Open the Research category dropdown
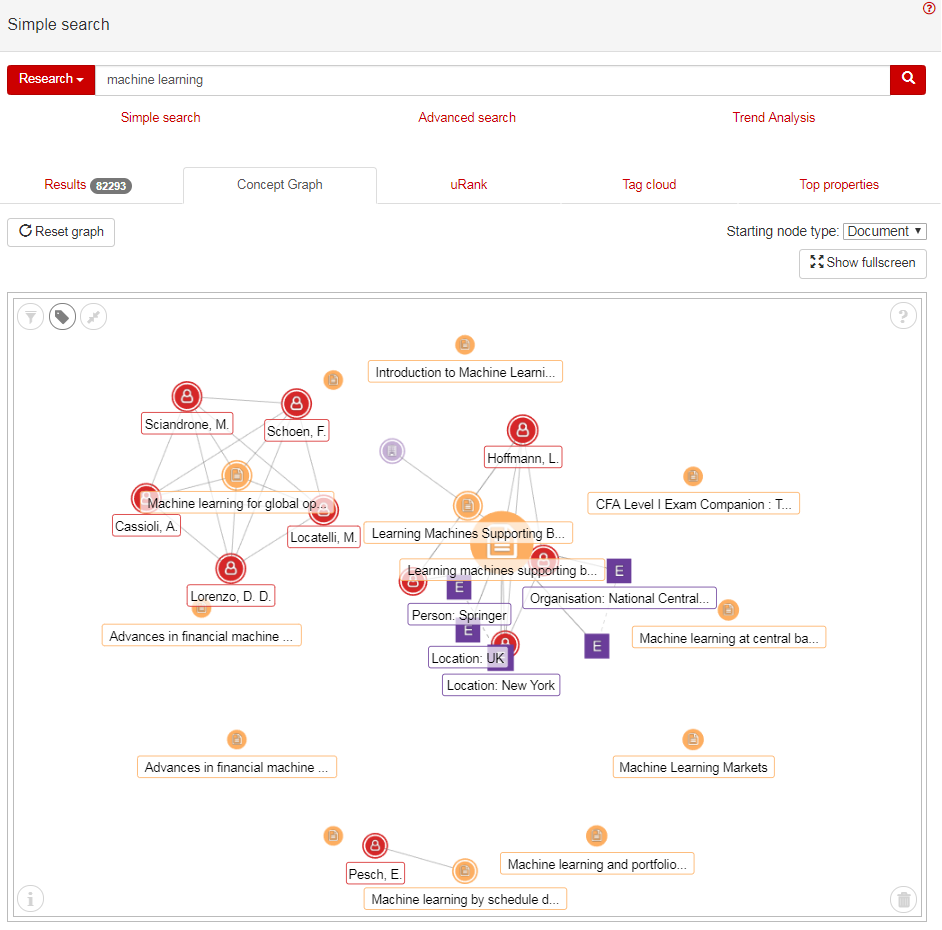942x930 pixels. [x=51, y=80]
